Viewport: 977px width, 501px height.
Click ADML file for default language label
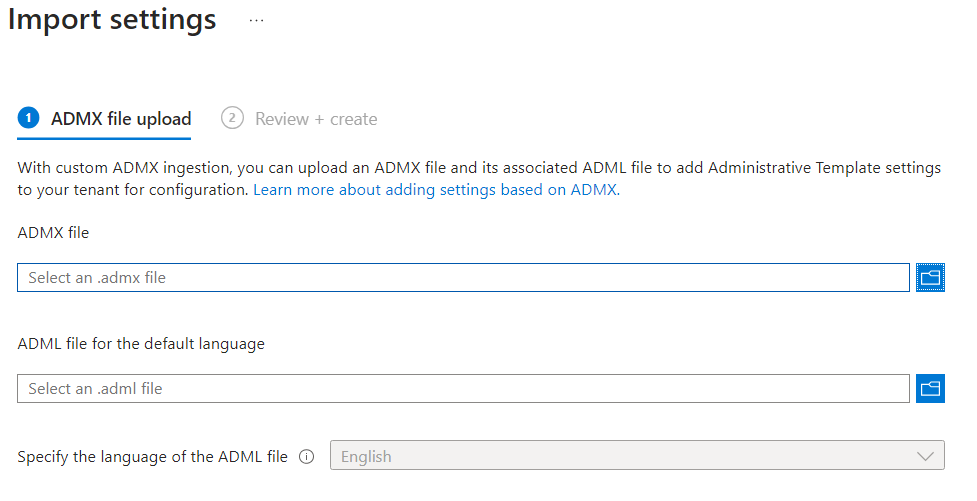click(x=141, y=344)
